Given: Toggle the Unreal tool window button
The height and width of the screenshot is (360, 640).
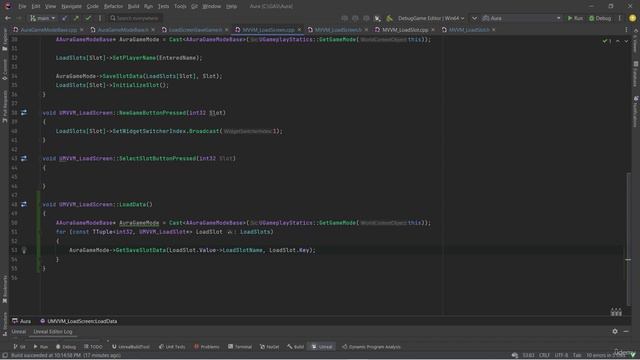Looking at the screenshot, I should (x=322, y=347).
